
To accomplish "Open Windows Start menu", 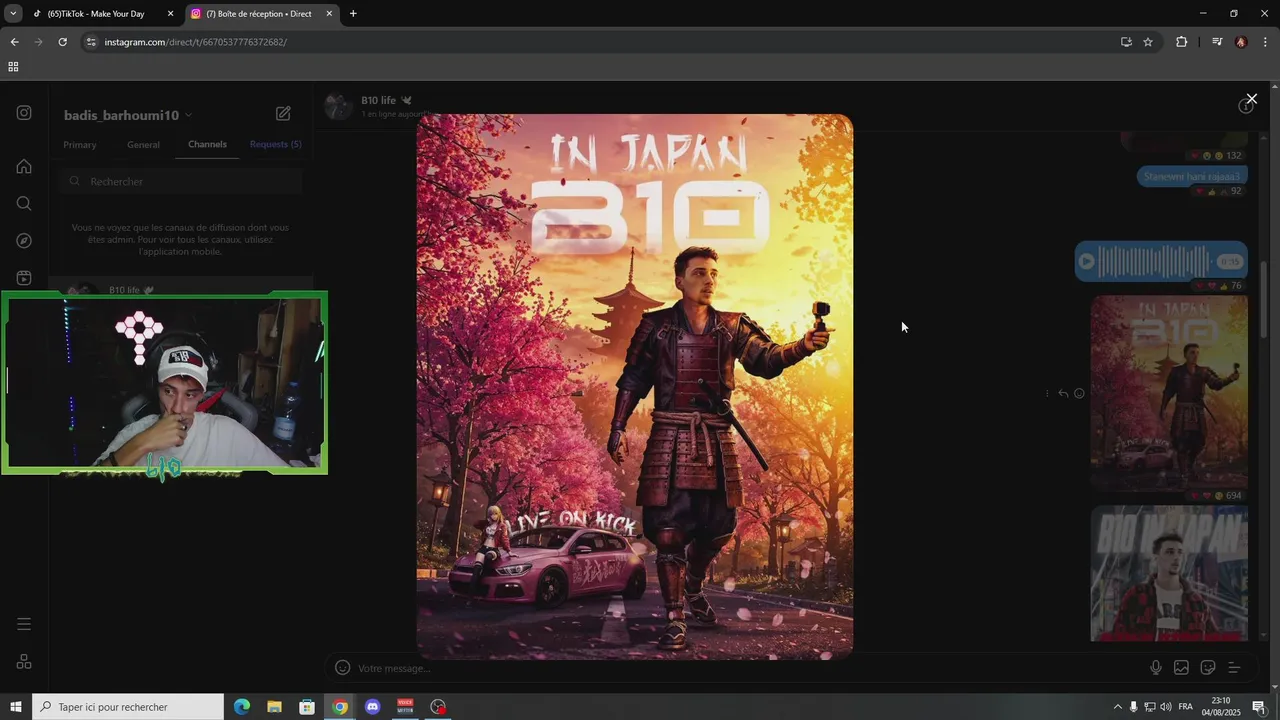I will [15, 707].
